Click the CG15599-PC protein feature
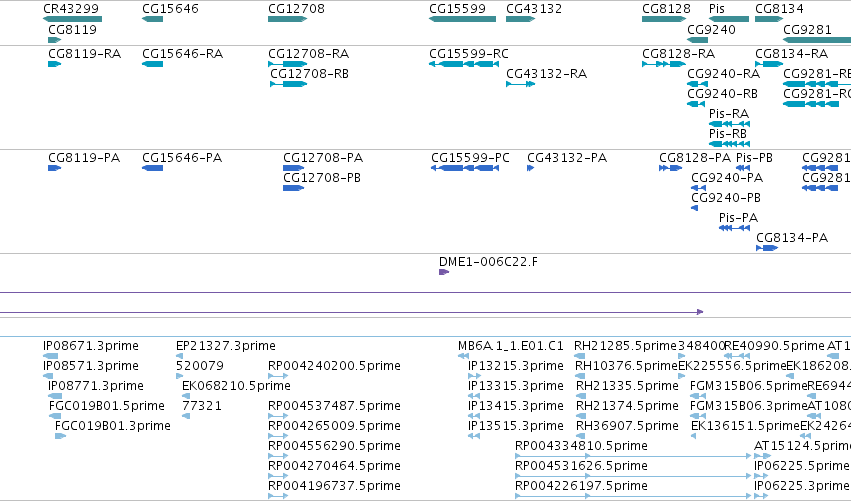 pos(465,168)
